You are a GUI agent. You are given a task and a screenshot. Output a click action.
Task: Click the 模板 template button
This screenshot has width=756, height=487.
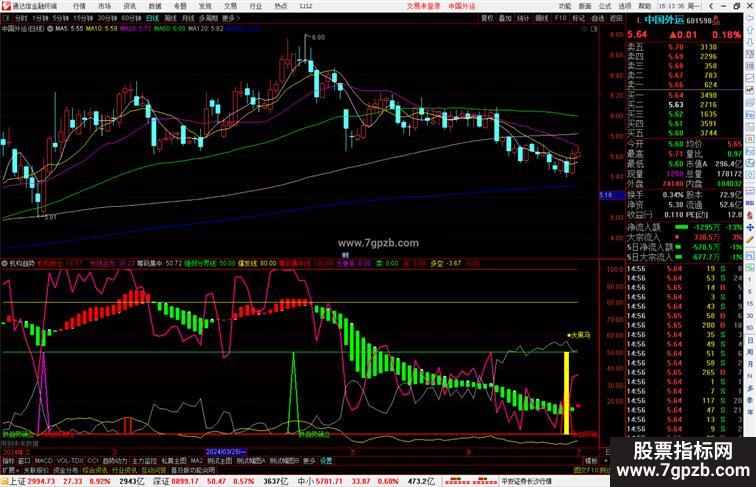(591, 461)
